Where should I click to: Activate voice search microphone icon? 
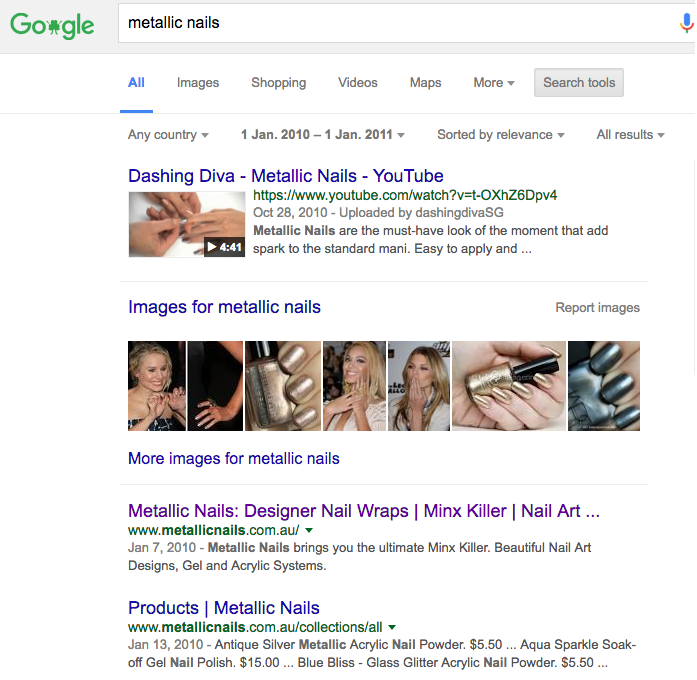coord(686,23)
